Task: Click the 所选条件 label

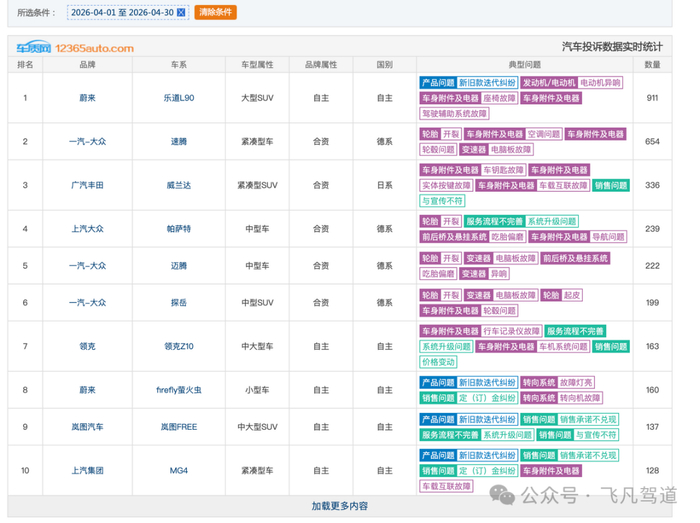Action: click(36, 12)
